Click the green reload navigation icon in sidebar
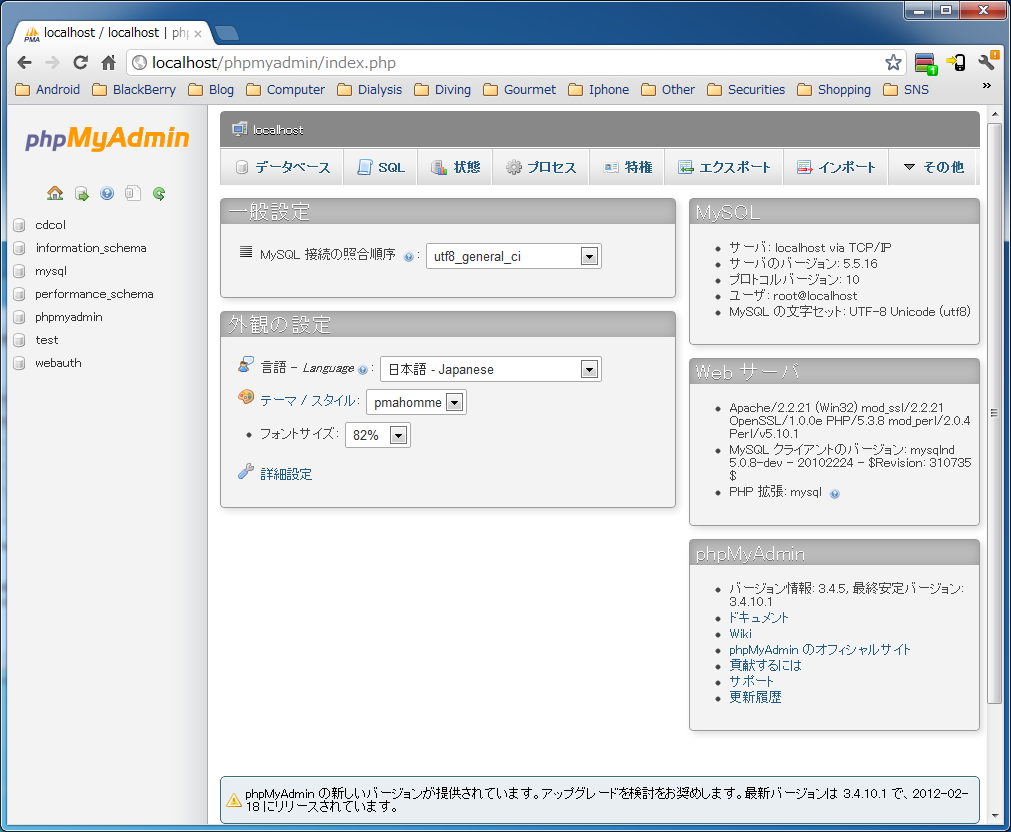The image size is (1011, 832). 159,193
